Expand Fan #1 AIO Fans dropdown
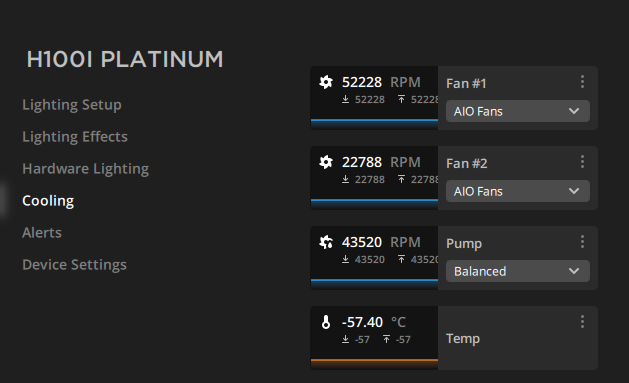 tap(517, 111)
